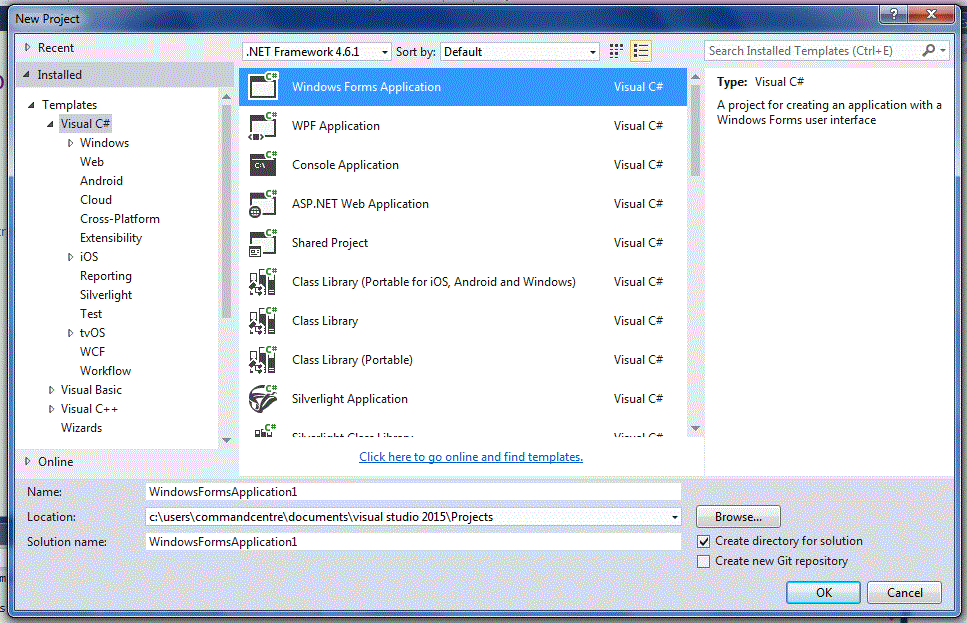Collapse the Templates tree node
The image size is (967, 623).
(x=31, y=105)
